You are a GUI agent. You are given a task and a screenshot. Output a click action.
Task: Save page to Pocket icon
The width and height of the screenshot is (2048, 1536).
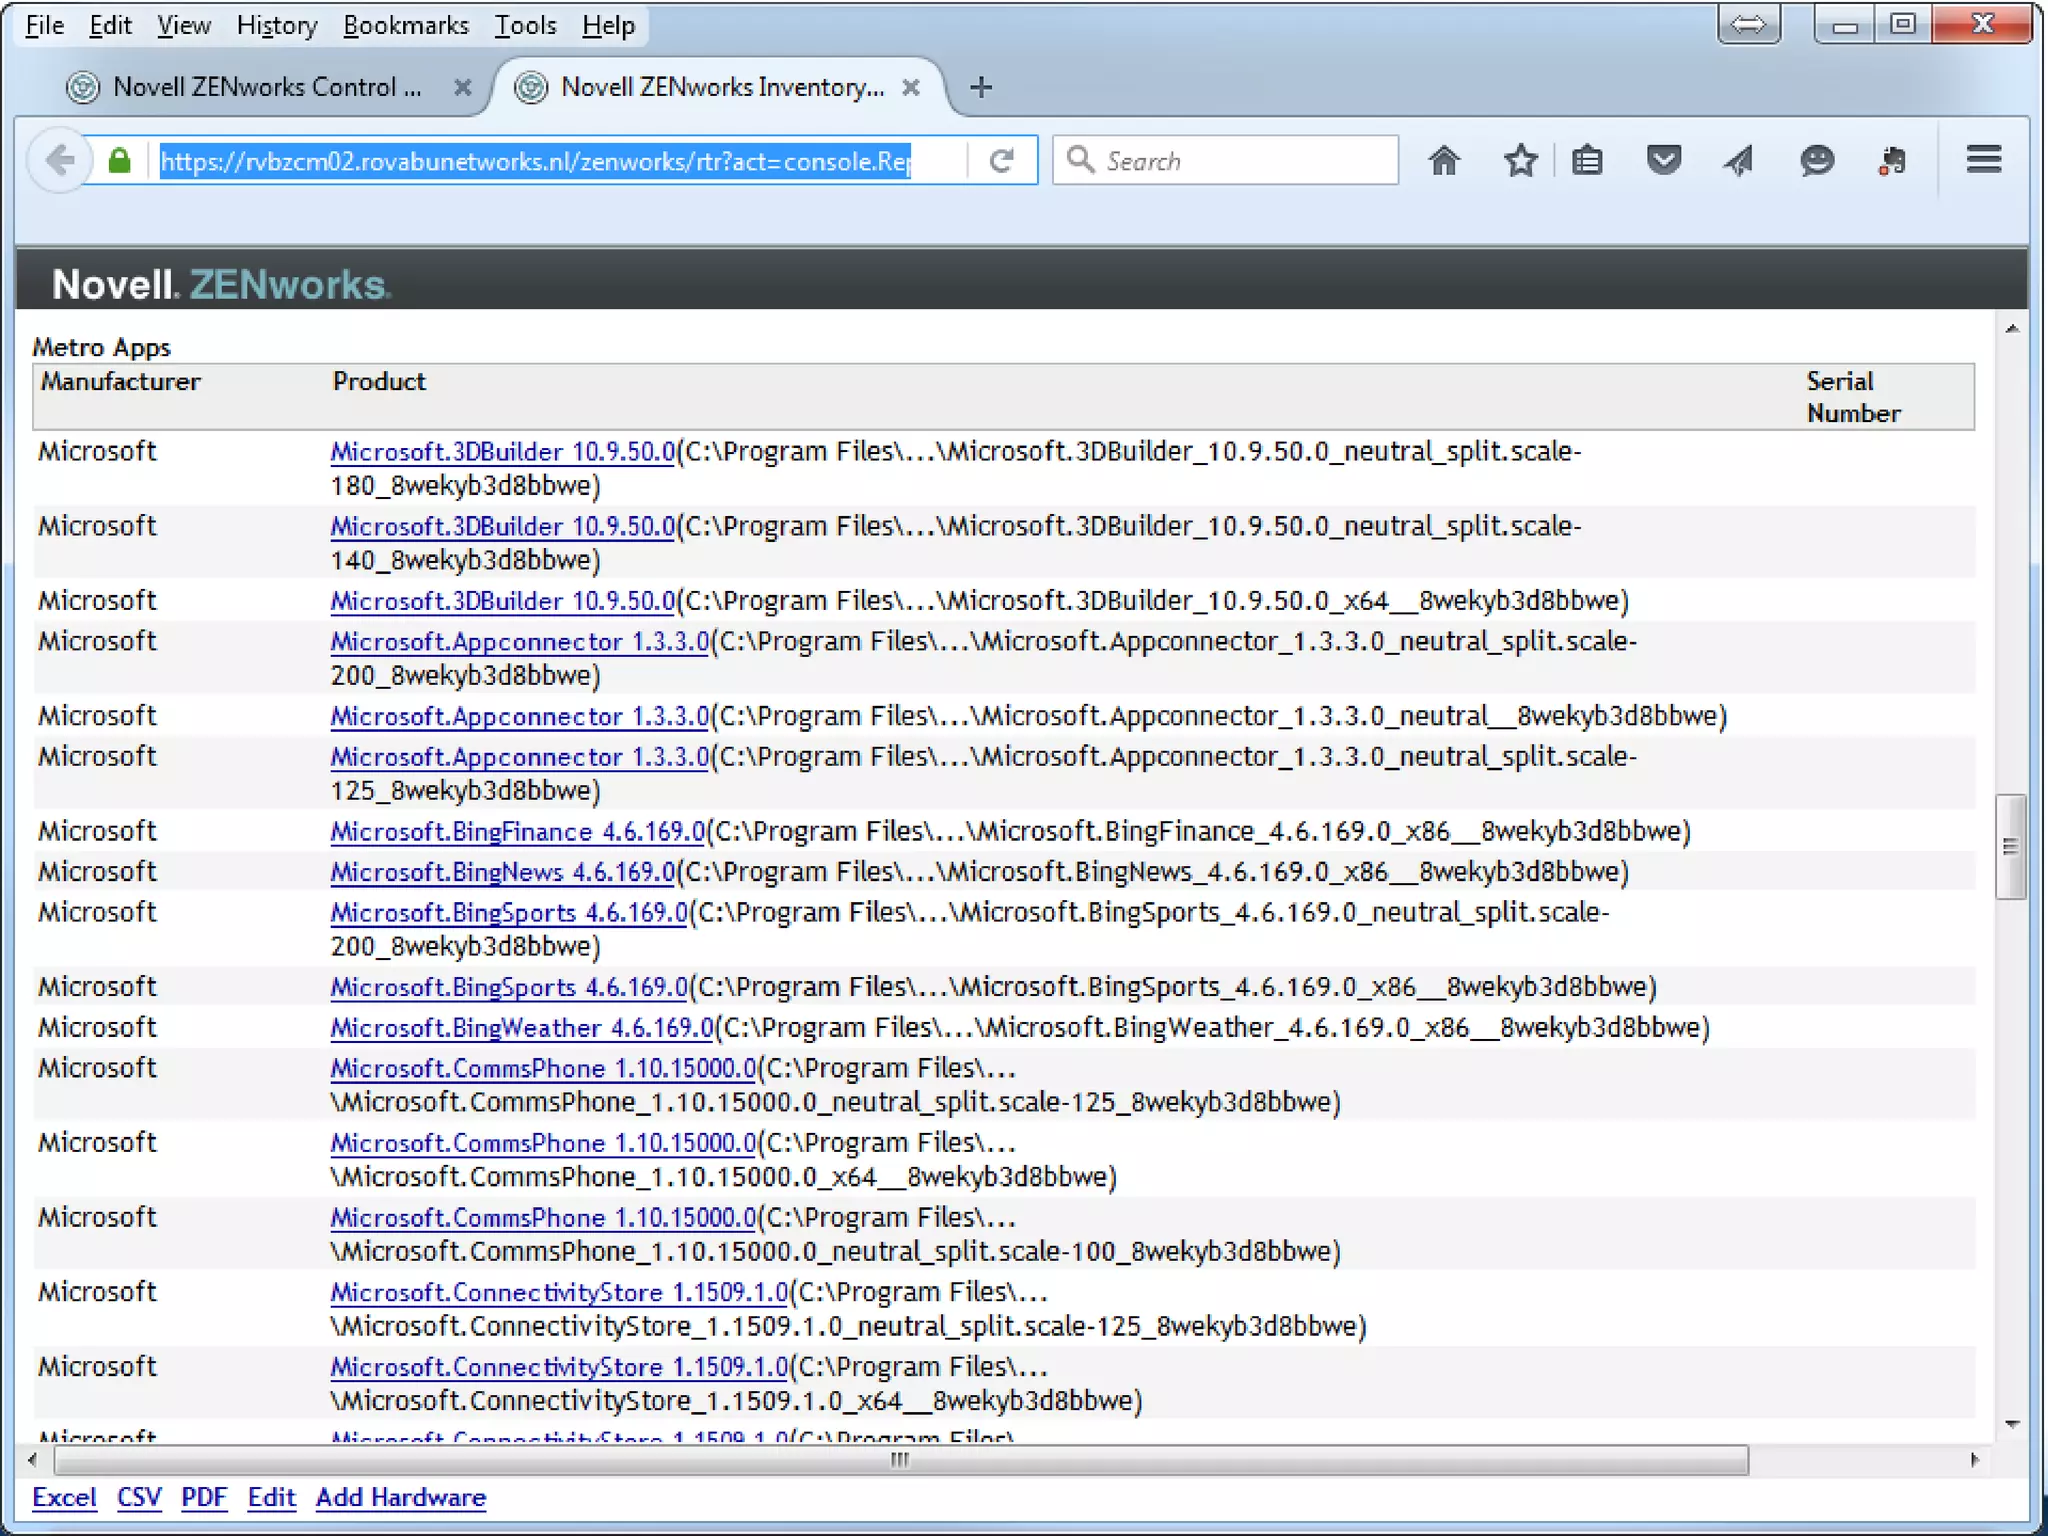(1664, 160)
